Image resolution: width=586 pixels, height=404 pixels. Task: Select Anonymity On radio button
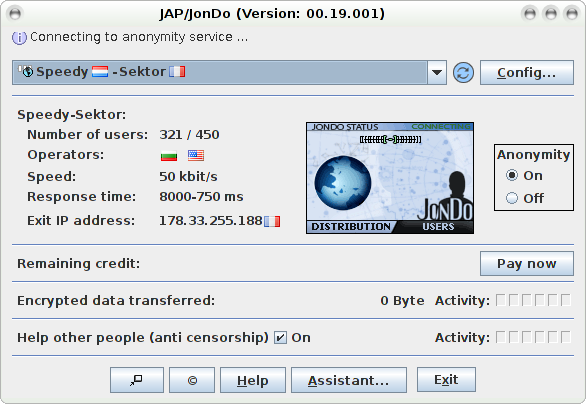click(512, 175)
